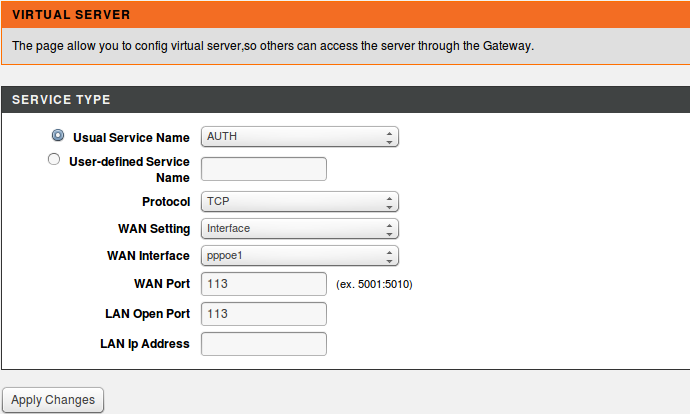Click the LAN Ip Address input field
The width and height of the screenshot is (690, 414).
pos(264,344)
